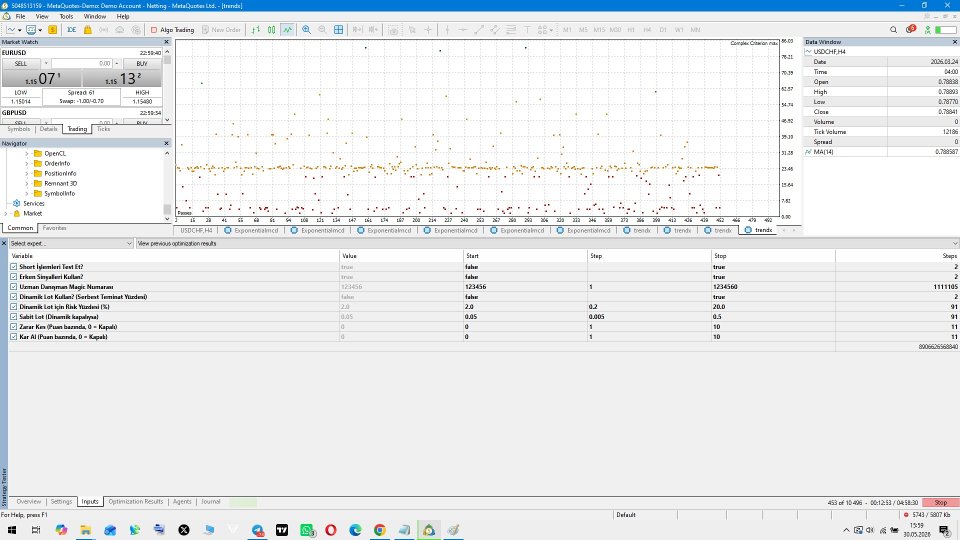Screen dimensions: 960x540
Task: Close the Data Window panel
Action: coord(954,42)
